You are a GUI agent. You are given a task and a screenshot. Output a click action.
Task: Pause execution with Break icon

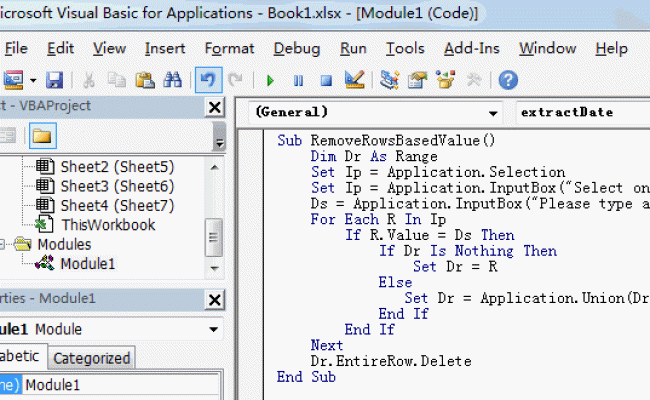coord(298,80)
